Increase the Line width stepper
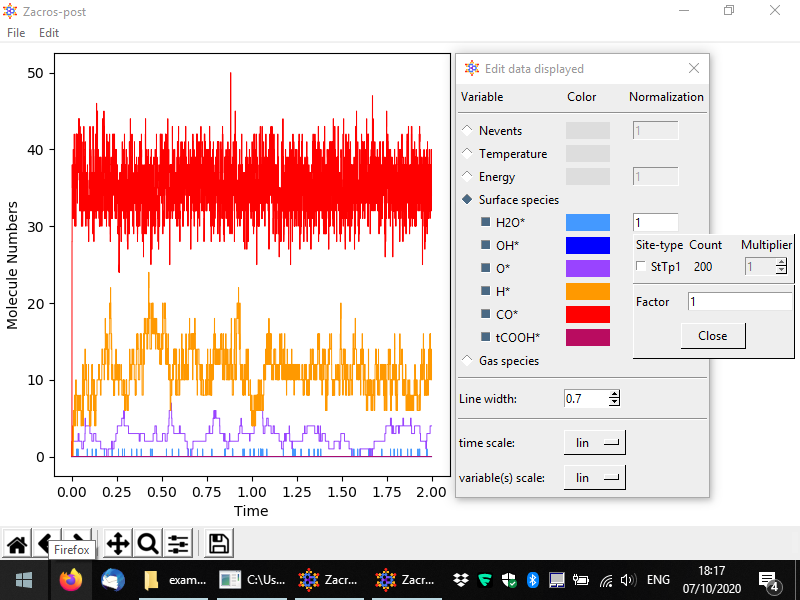This screenshot has width=800, height=600. (x=615, y=394)
